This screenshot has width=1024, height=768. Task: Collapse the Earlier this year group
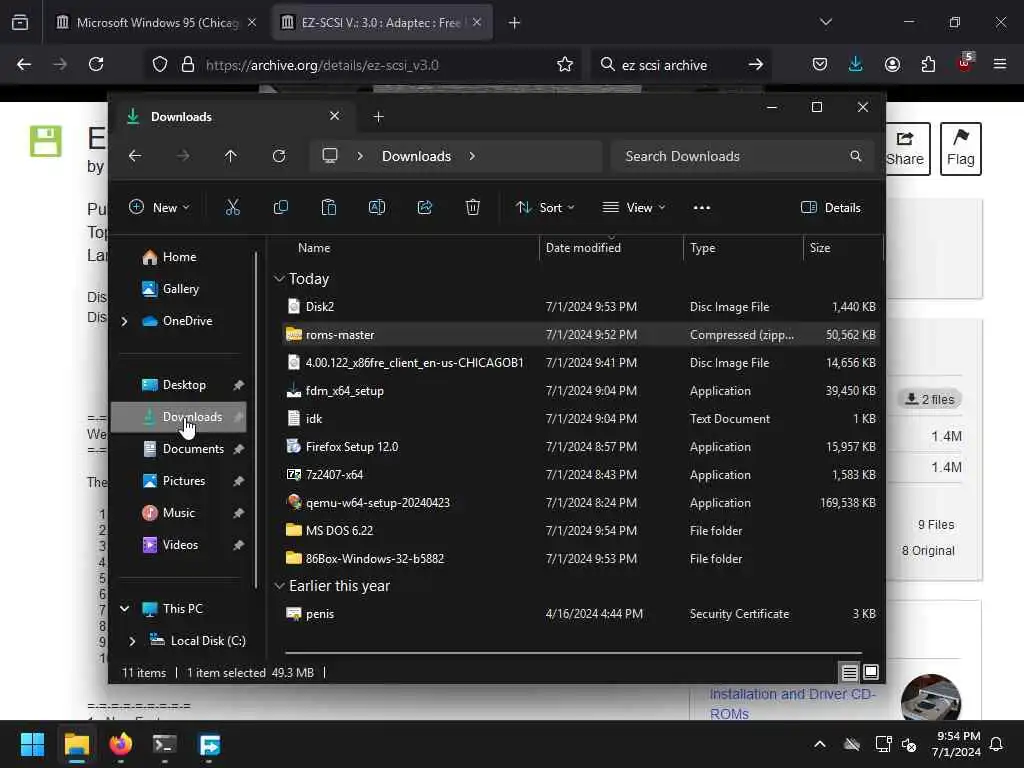tap(279, 586)
